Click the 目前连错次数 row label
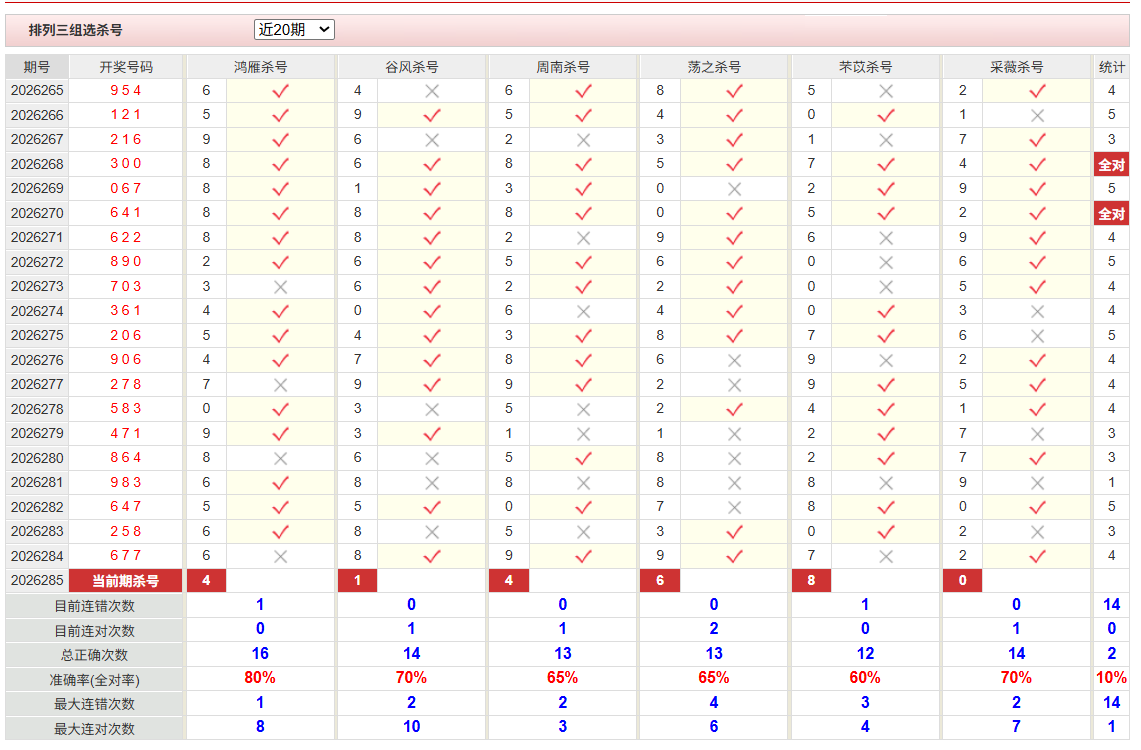Screen dimensions: 1141x750 coord(95,606)
